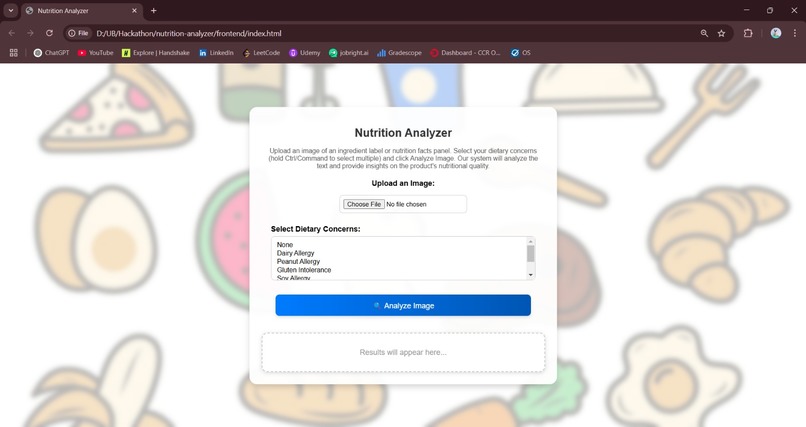Open the LeetCode bookmark
Image resolution: width=806 pixels, height=427 pixels.
pyautogui.click(x=261, y=52)
